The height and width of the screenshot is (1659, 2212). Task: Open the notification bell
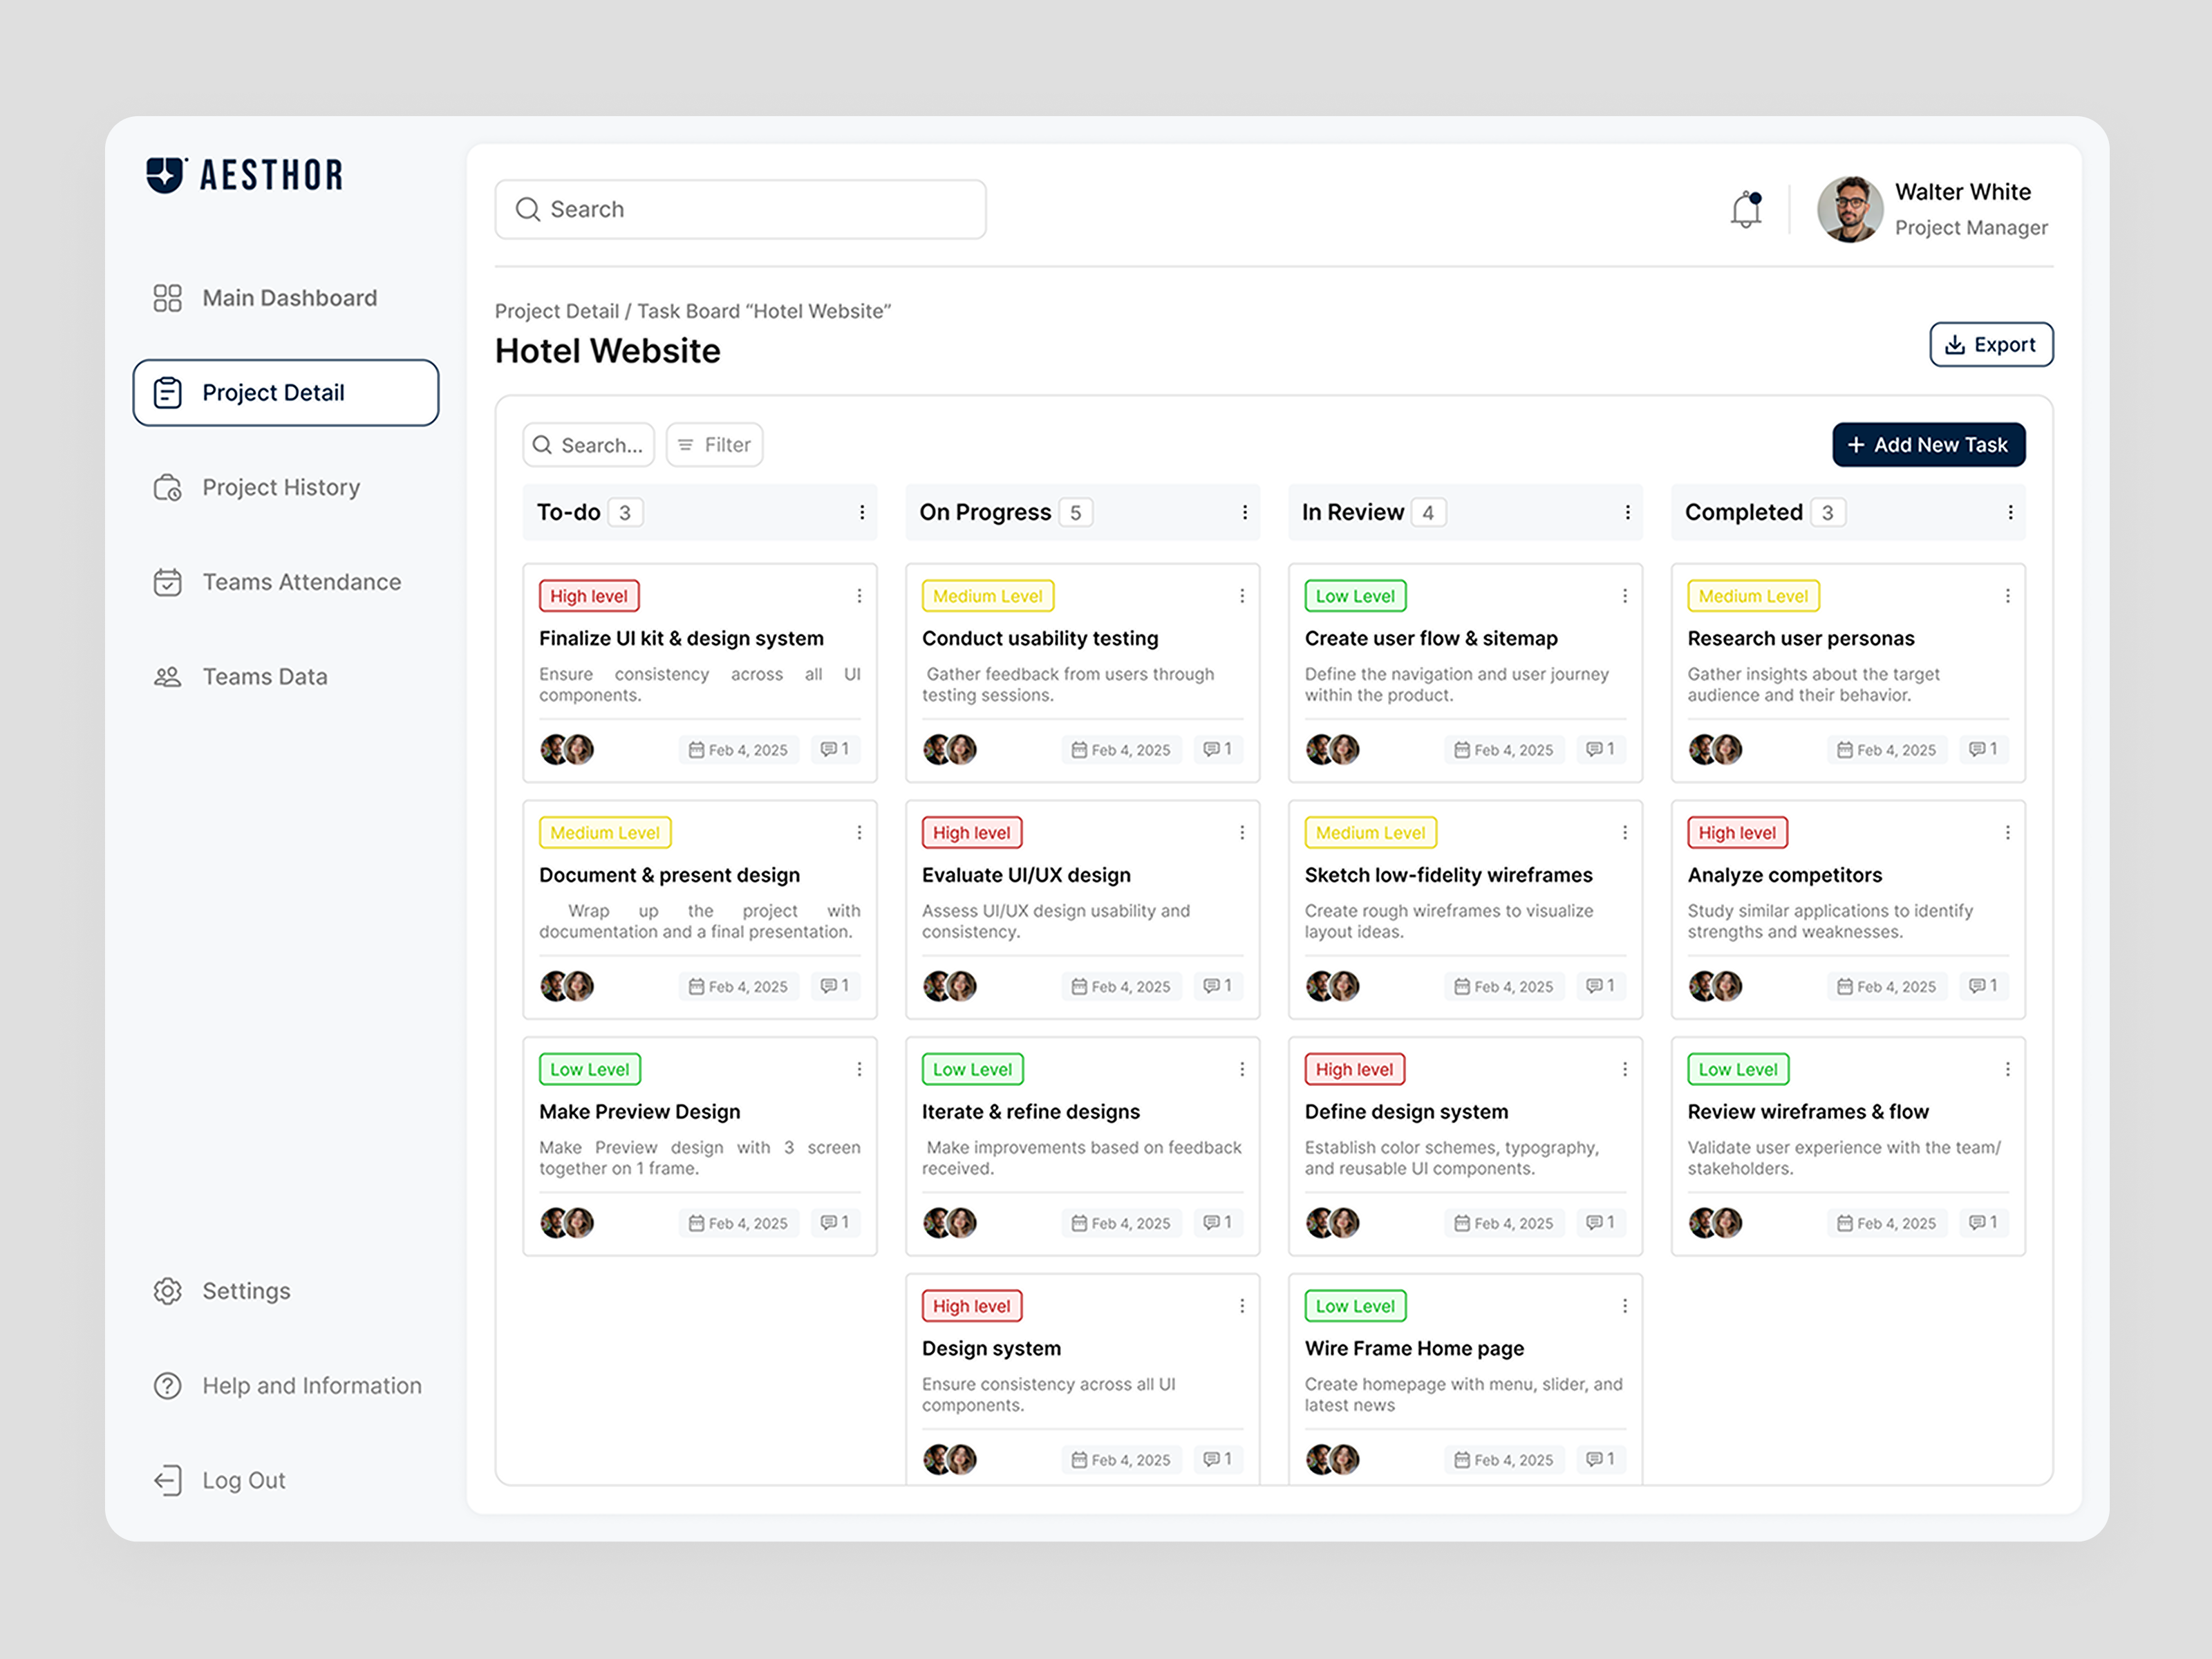click(1746, 209)
